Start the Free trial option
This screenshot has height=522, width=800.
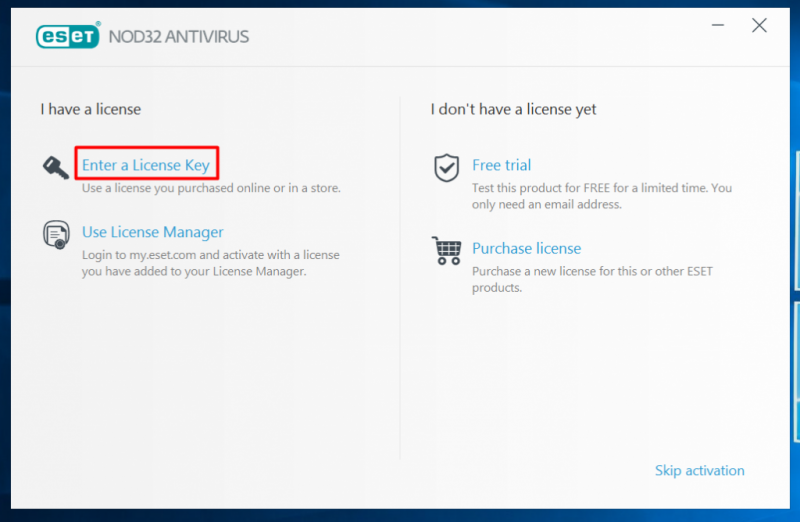(501, 165)
